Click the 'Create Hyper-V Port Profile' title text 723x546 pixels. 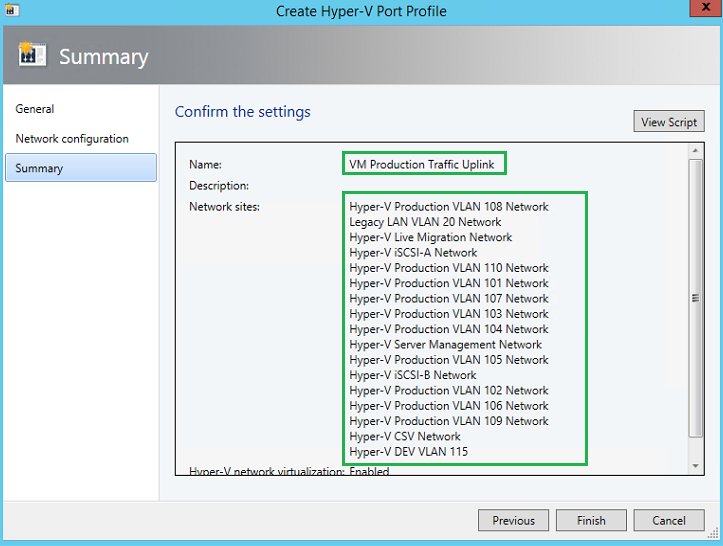361,11
